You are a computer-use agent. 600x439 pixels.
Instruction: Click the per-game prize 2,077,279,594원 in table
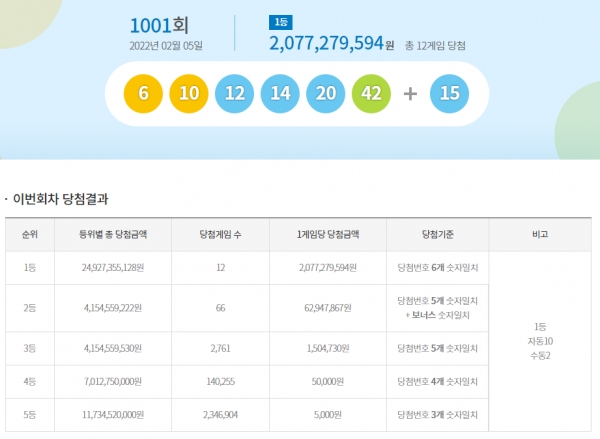(328, 268)
